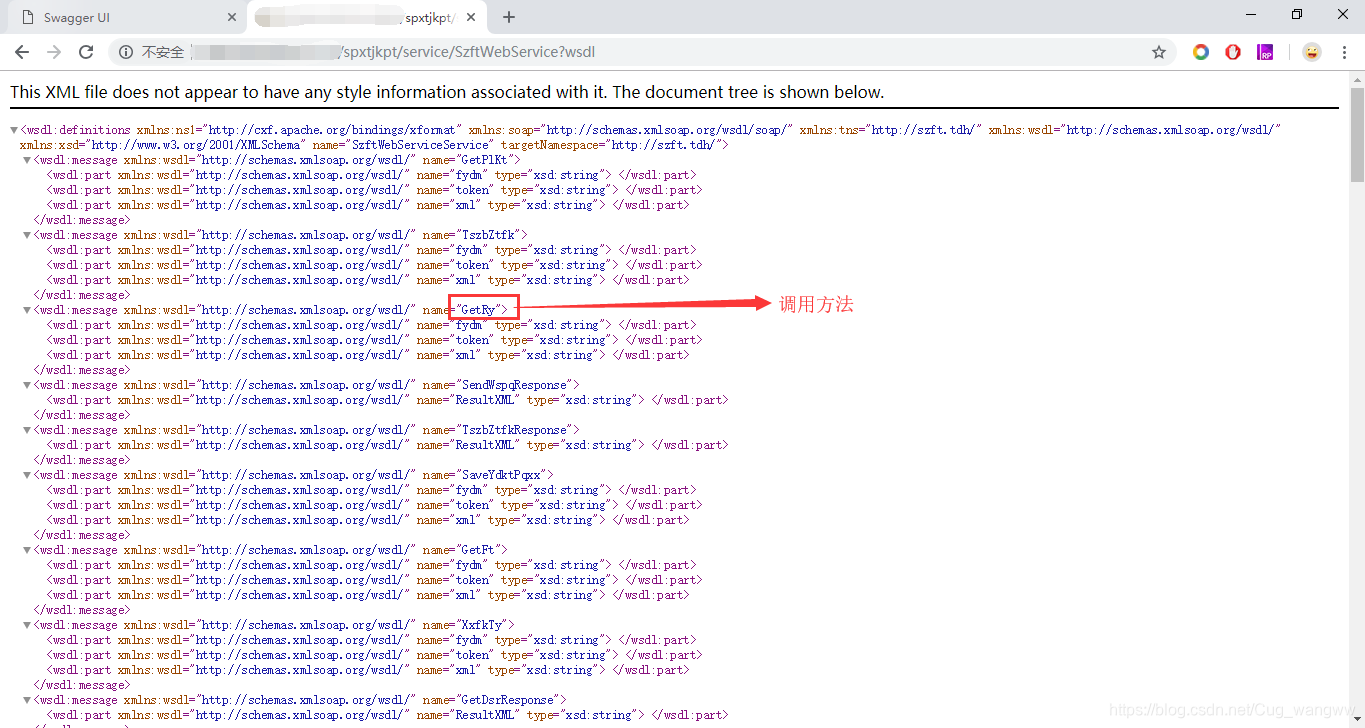Click the "GetFt" name value

coord(479,550)
